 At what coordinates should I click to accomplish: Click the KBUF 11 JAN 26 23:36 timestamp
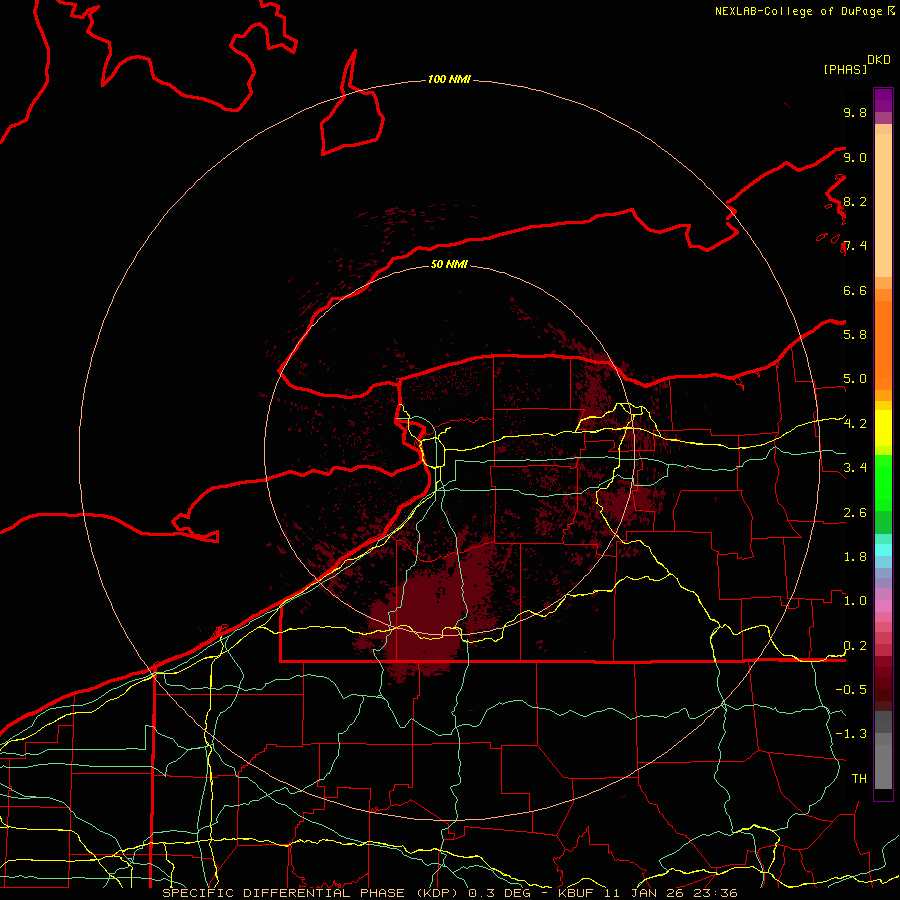647,893
